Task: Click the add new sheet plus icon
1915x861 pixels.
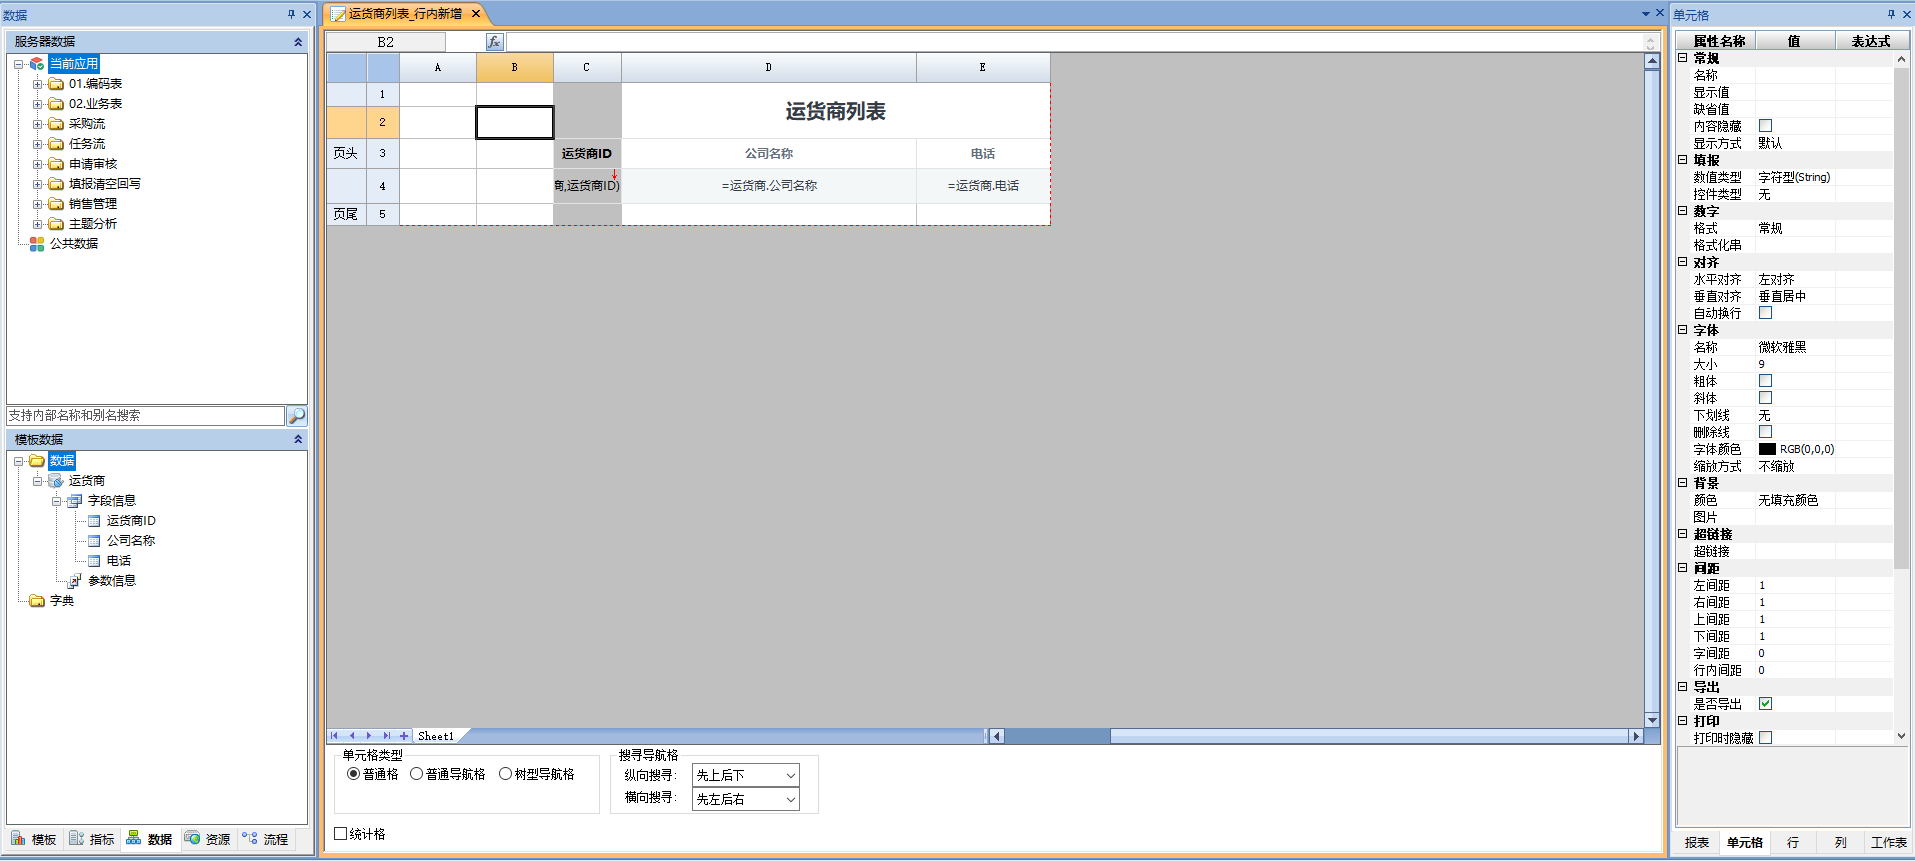Action: (x=404, y=736)
